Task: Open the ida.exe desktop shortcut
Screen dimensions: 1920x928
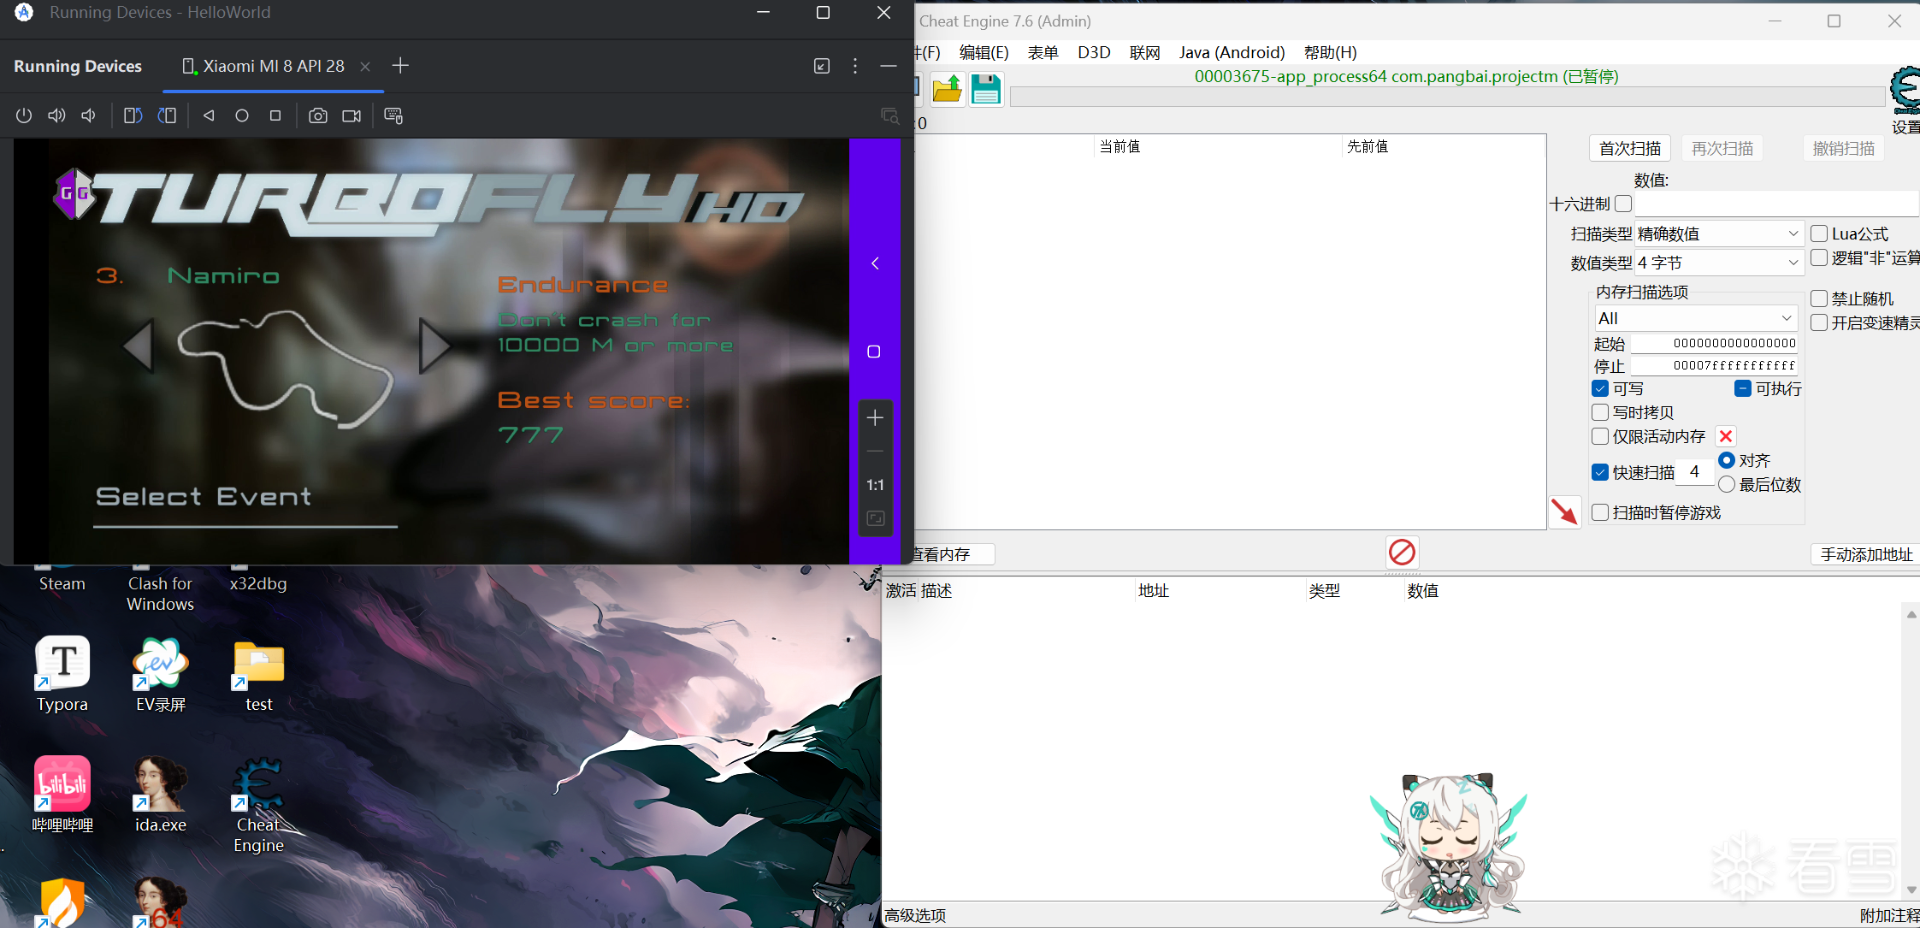Action: click(161, 795)
